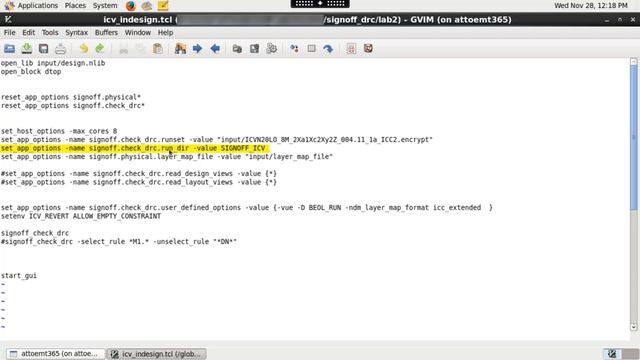The height and width of the screenshot is (360, 640).
Task: Launch Firefox from top panel
Action: pos(131,6)
